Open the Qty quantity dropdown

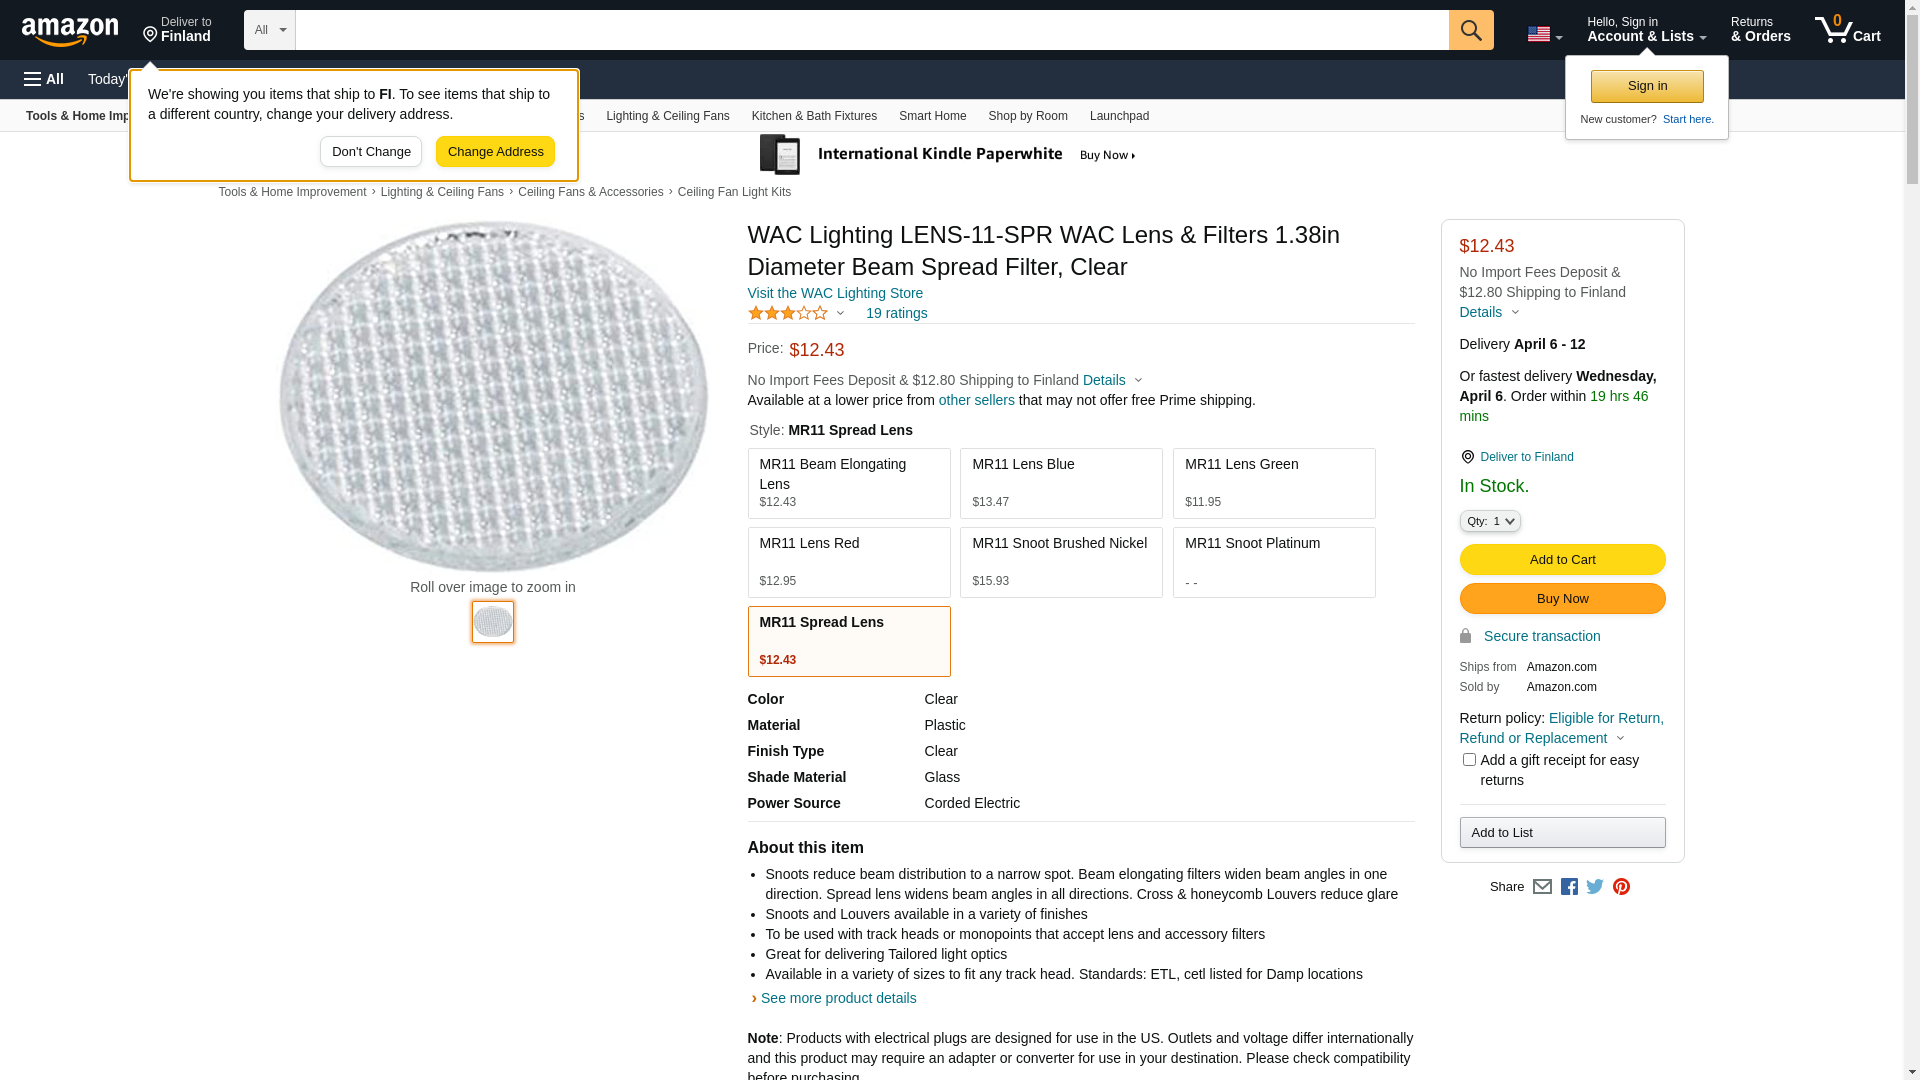[x=1490, y=521]
